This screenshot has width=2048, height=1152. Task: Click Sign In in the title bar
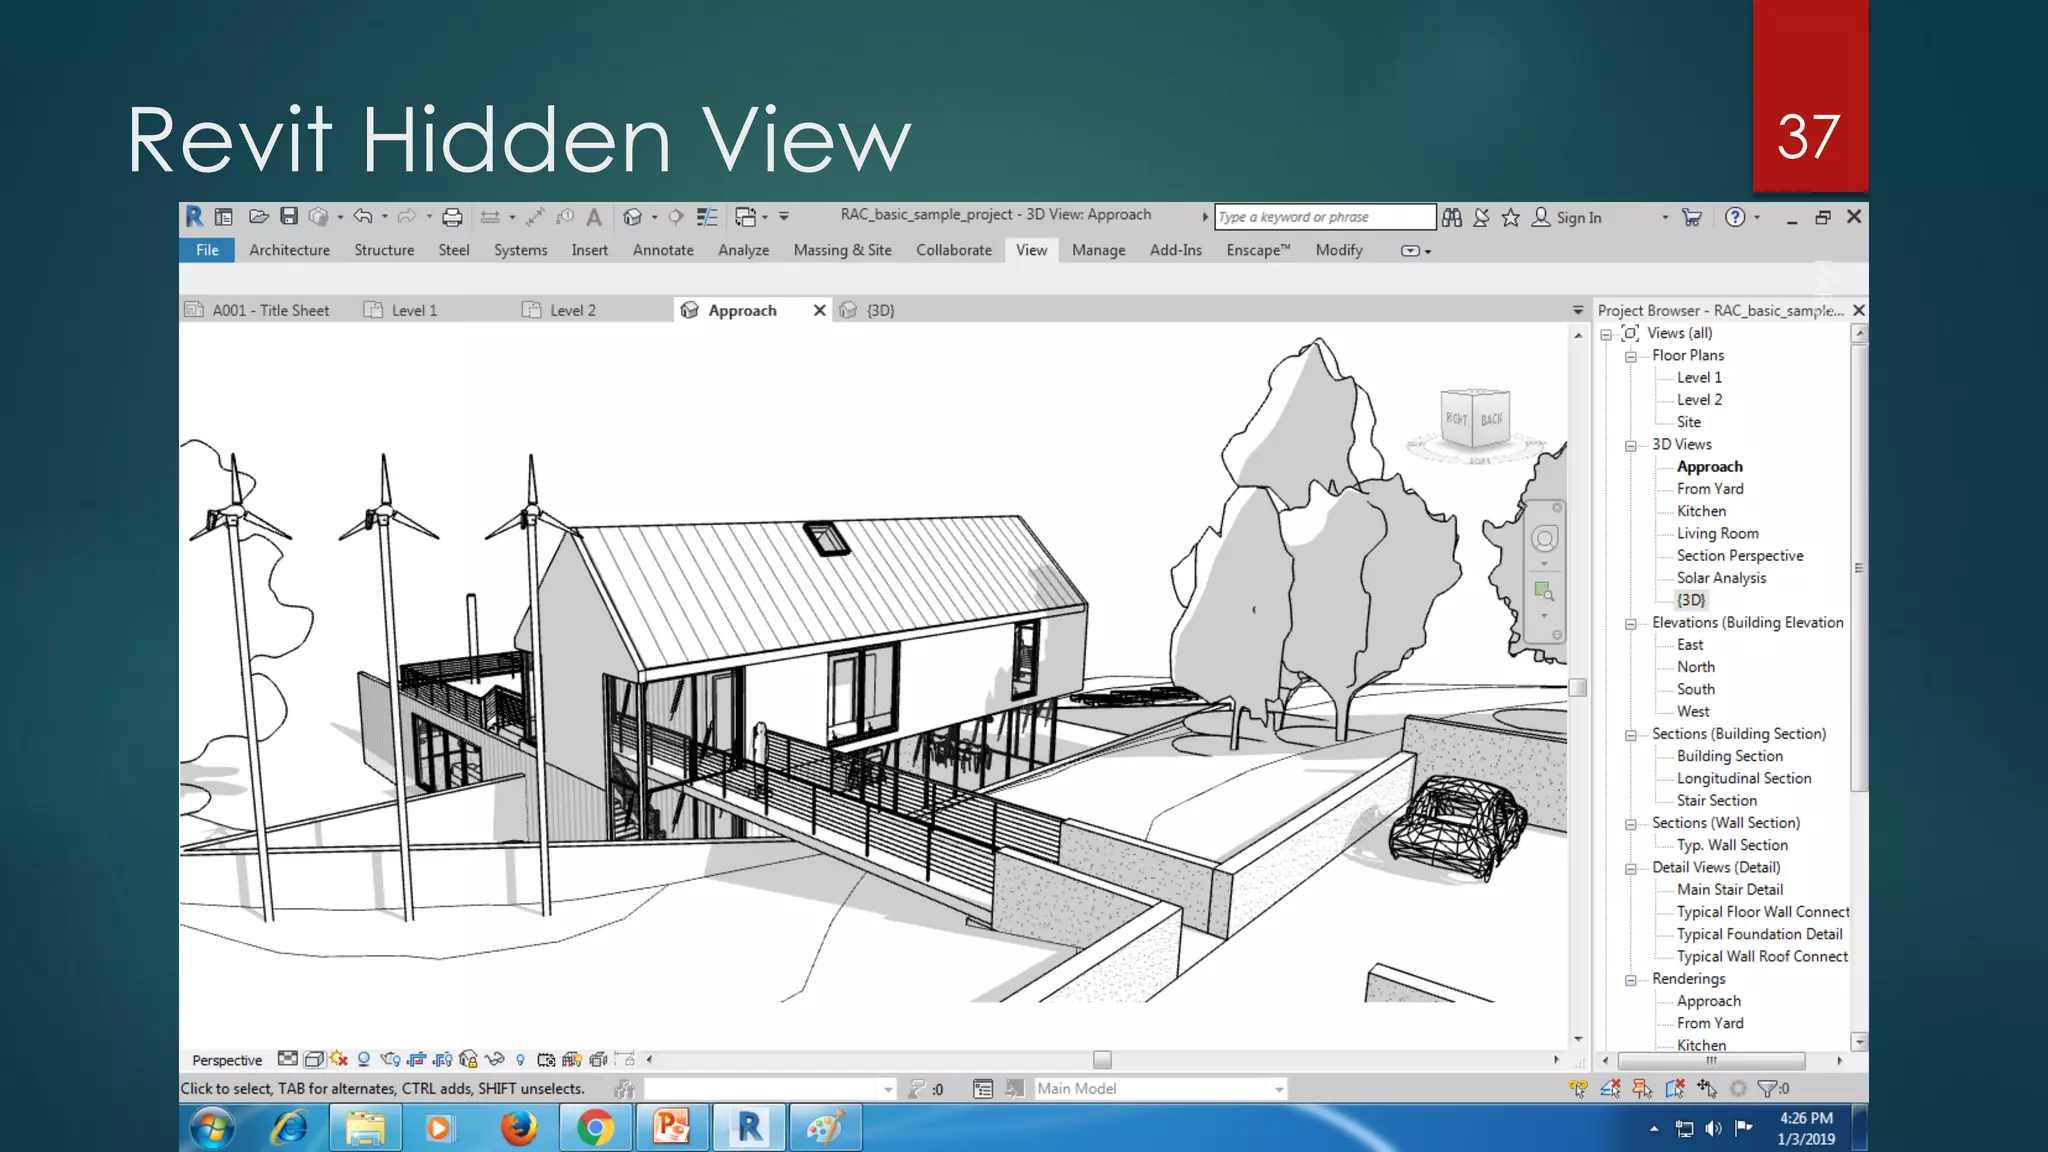(x=1578, y=218)
